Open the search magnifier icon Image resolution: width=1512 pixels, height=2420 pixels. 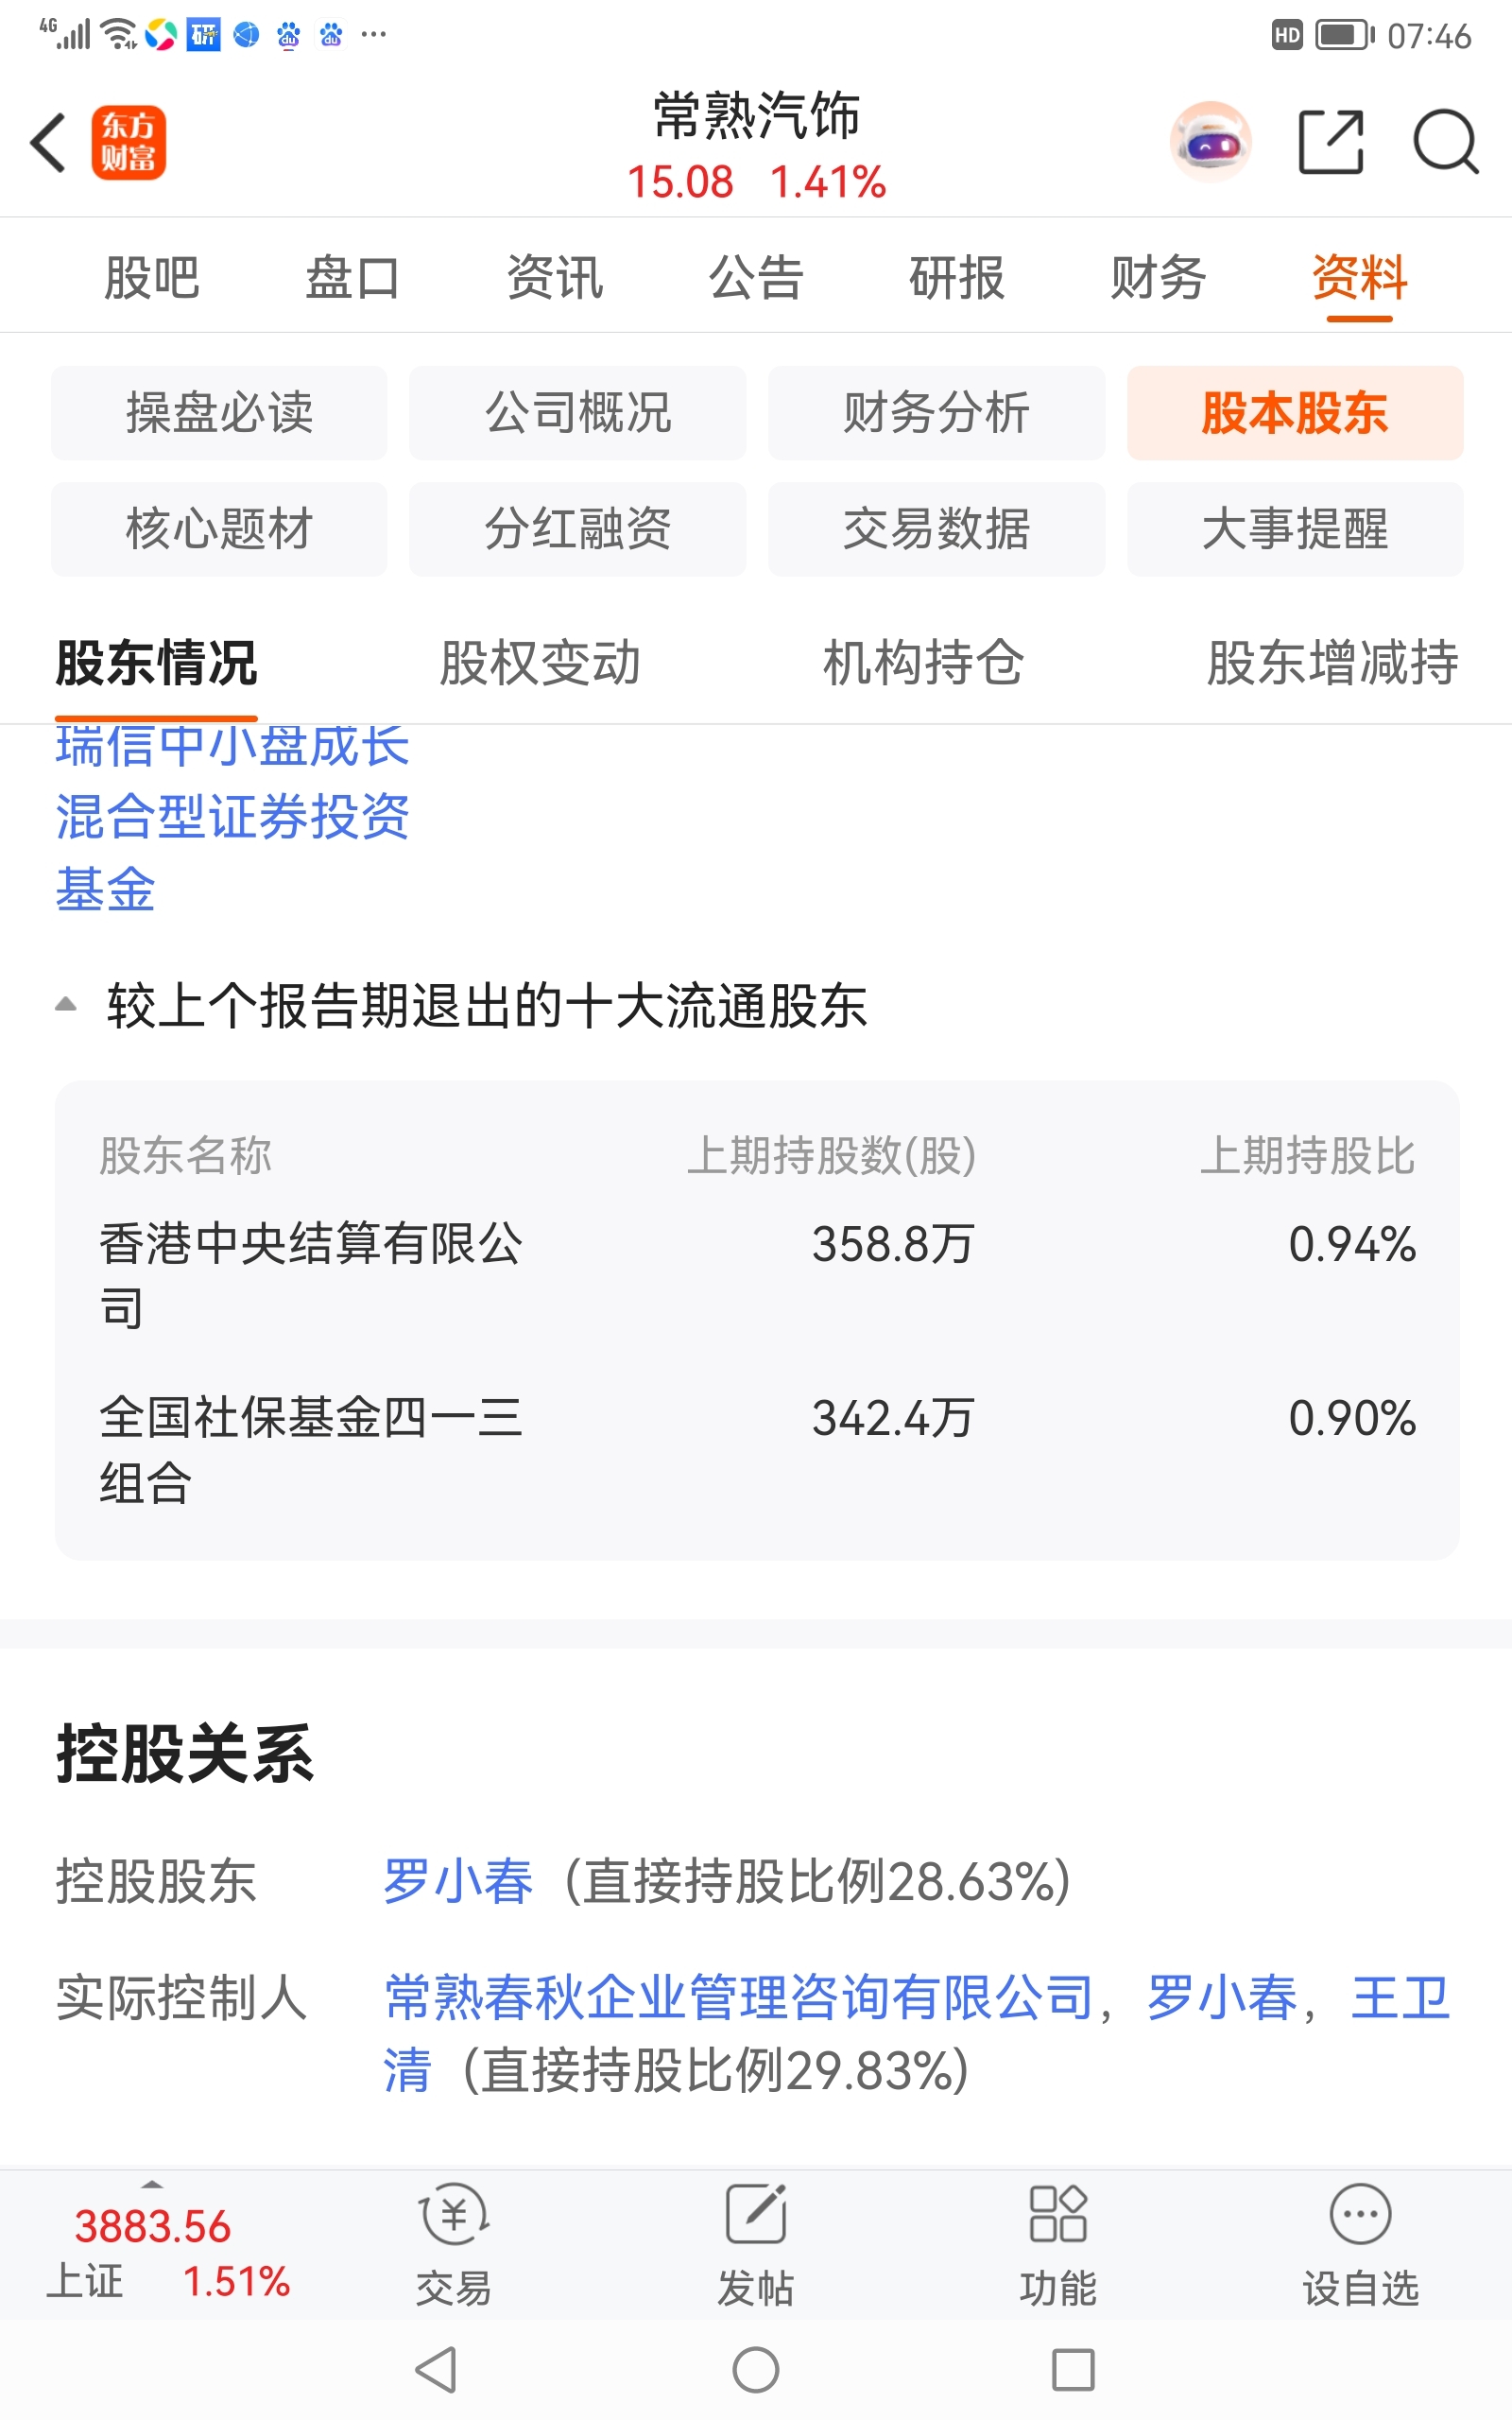point(1446,142)
